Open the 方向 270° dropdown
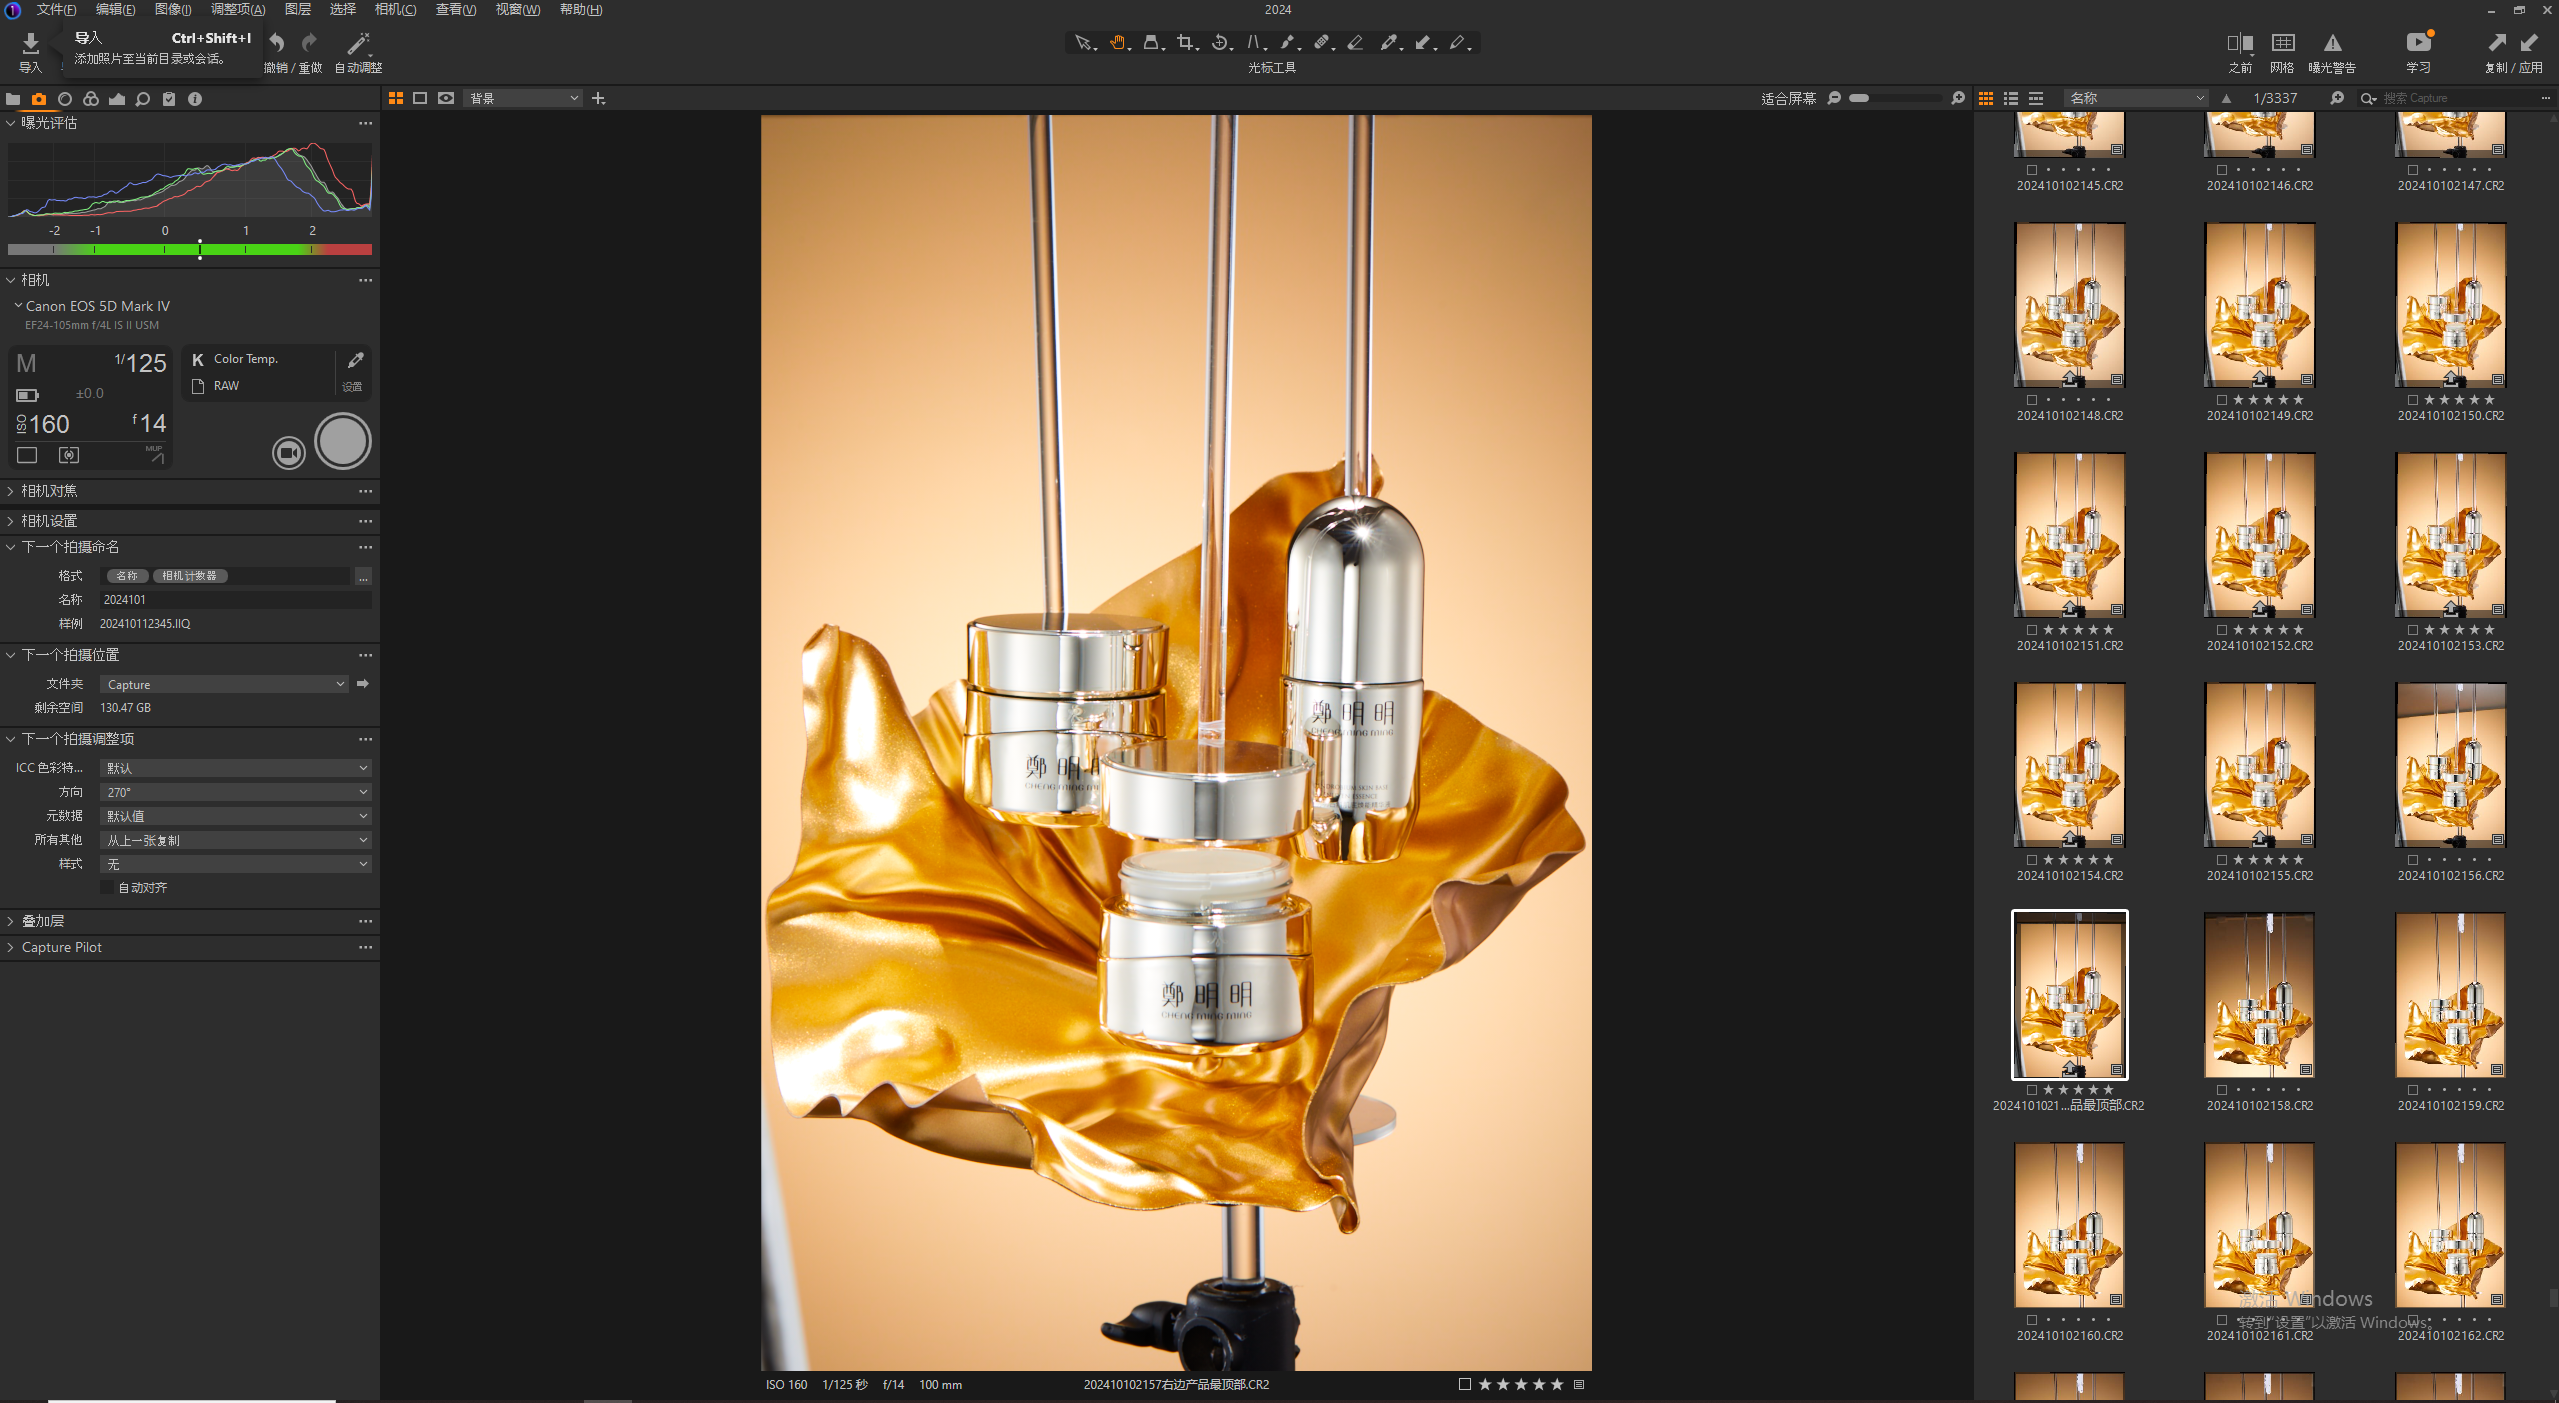Viewport: 2559px width, 1403px height. 236,792
